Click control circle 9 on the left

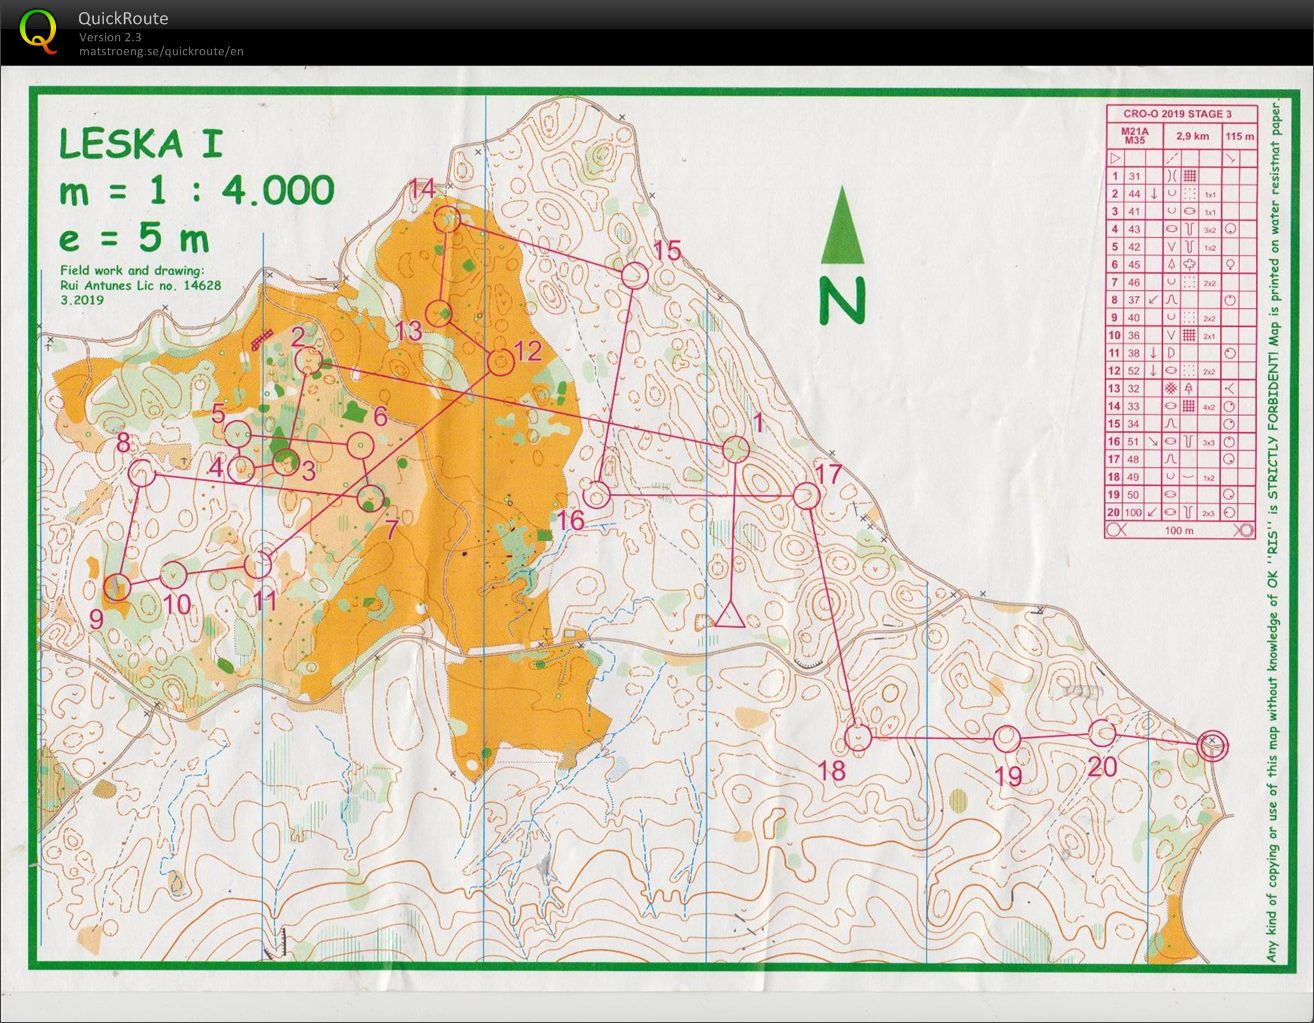117,587
